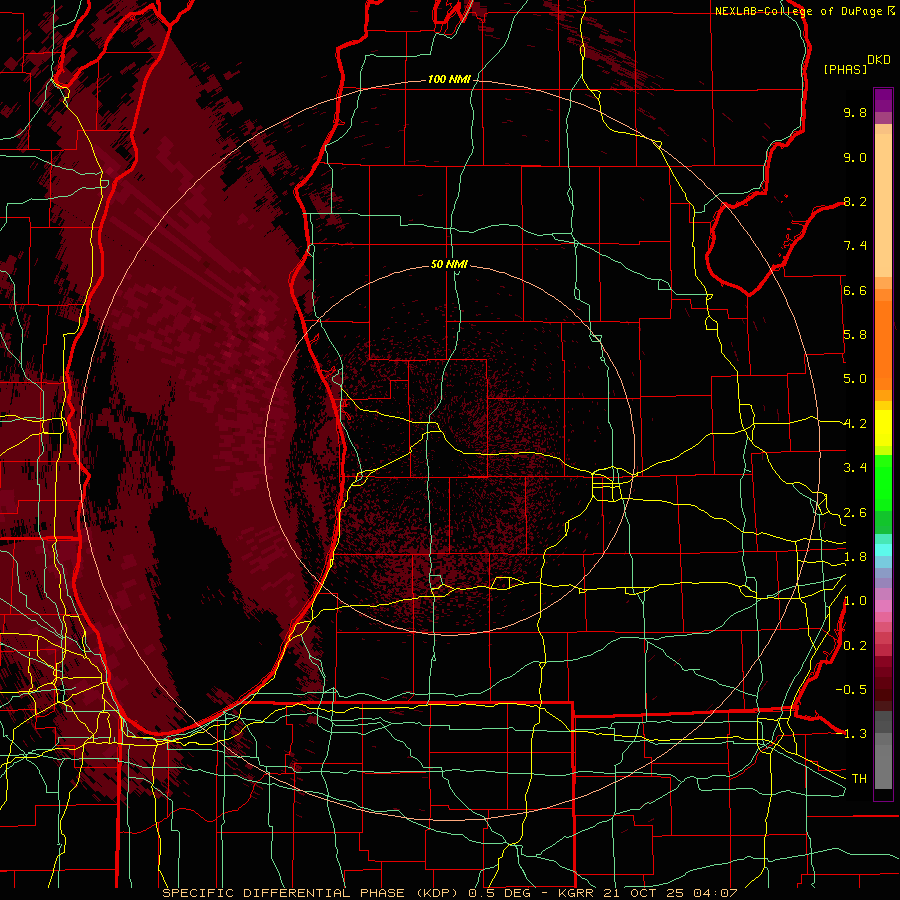Viewport: 900px width, 900px height.
Task: Pick the pale peach segment of the color bar
Action: coord(883,206)
